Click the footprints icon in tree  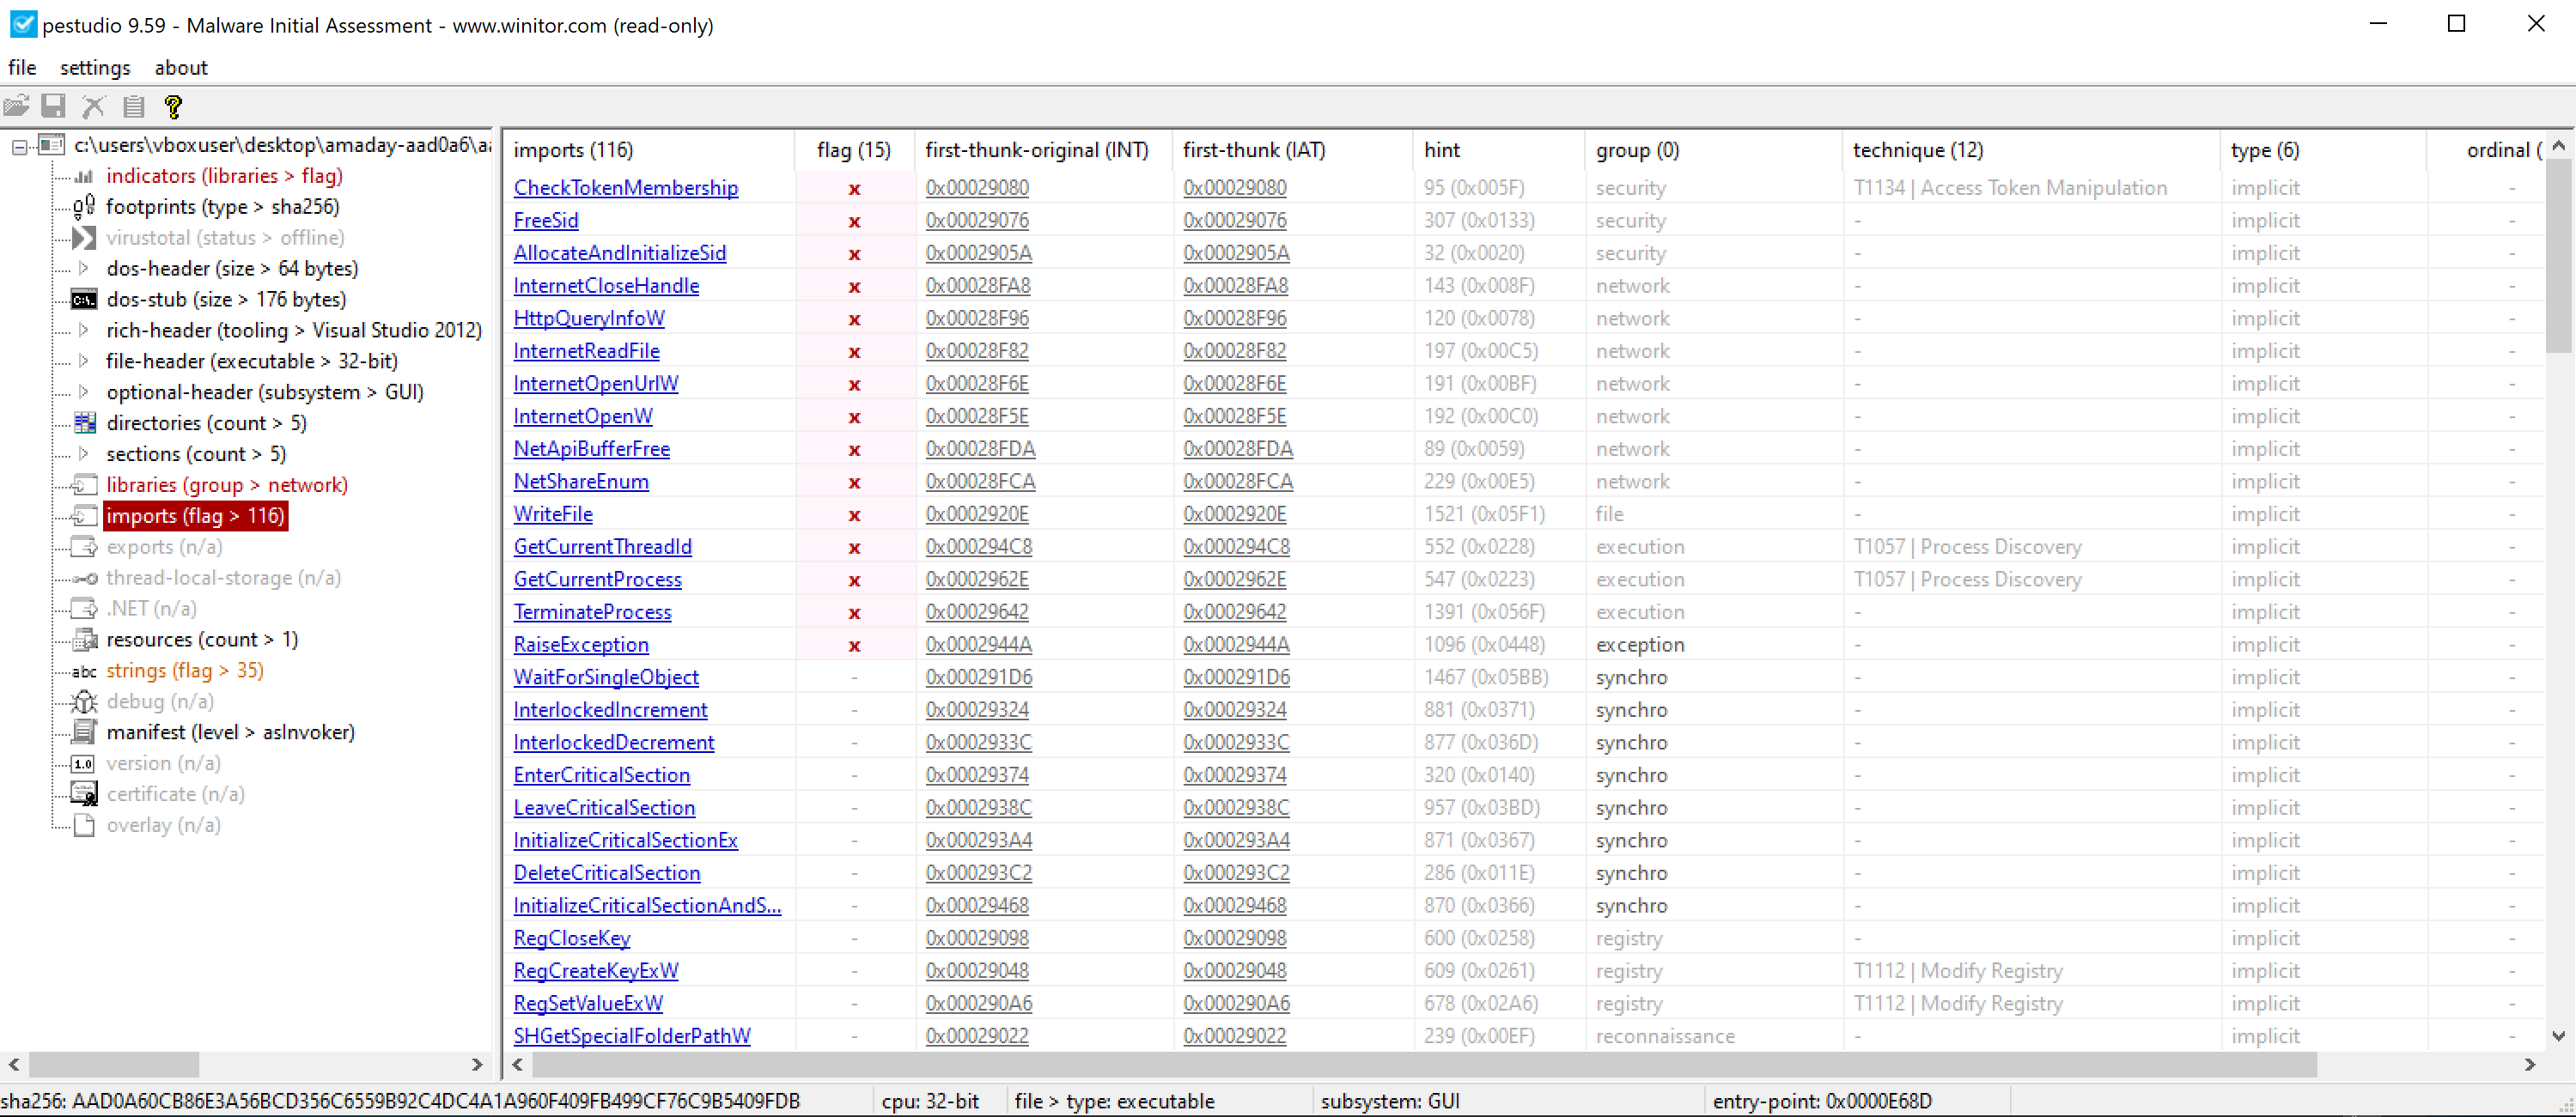click(84, 207)
